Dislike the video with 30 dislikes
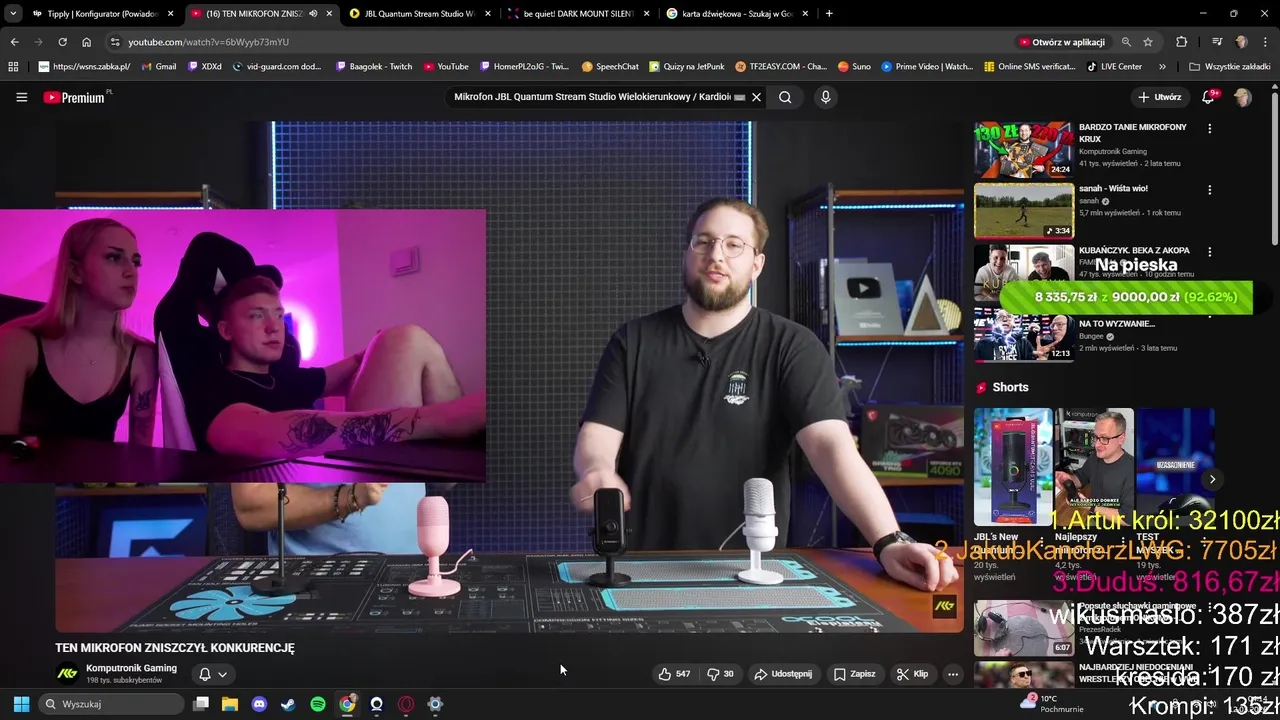This screenshot has width=1280, height=720. [x=721, y=674]
